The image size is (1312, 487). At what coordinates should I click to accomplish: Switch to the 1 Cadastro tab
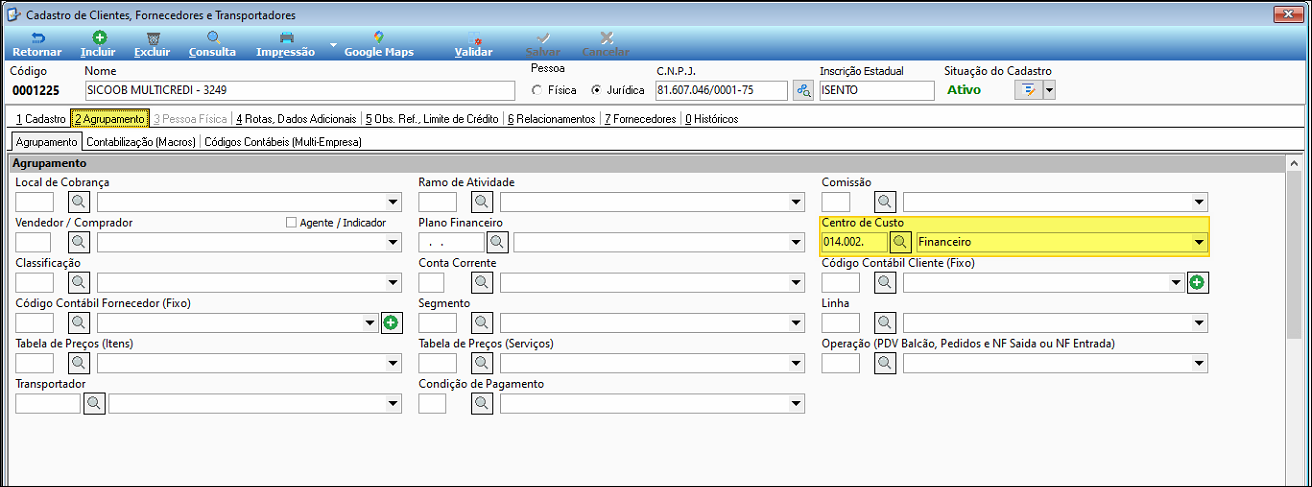pyautogui.click(x=40, y=118)
